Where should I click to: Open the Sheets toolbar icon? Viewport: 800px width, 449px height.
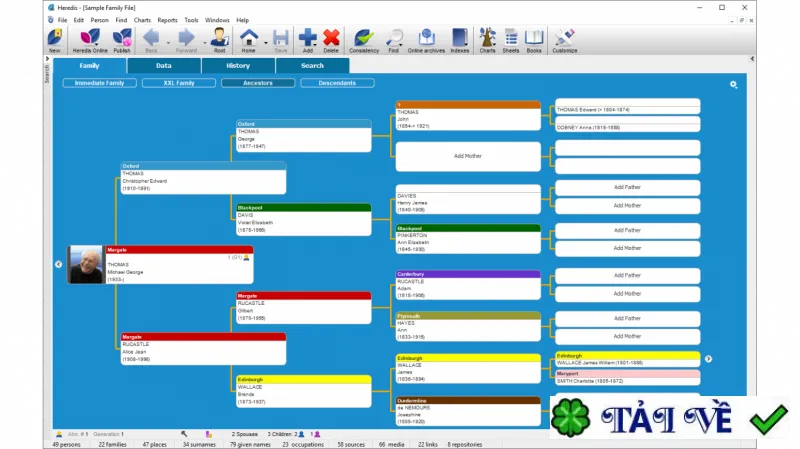click(511, 41)
